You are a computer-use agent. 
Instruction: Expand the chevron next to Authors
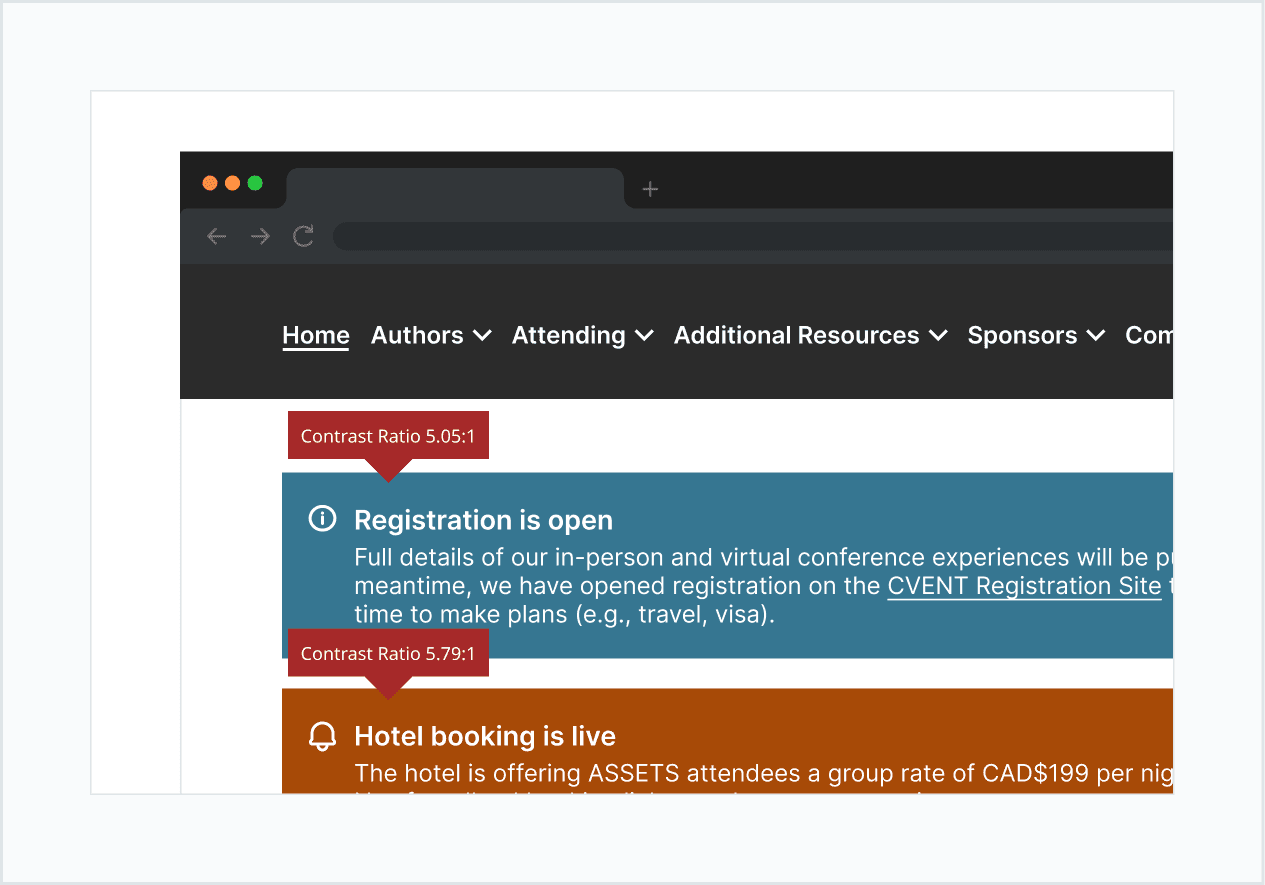pyautogui.click(x=482, y=336)
